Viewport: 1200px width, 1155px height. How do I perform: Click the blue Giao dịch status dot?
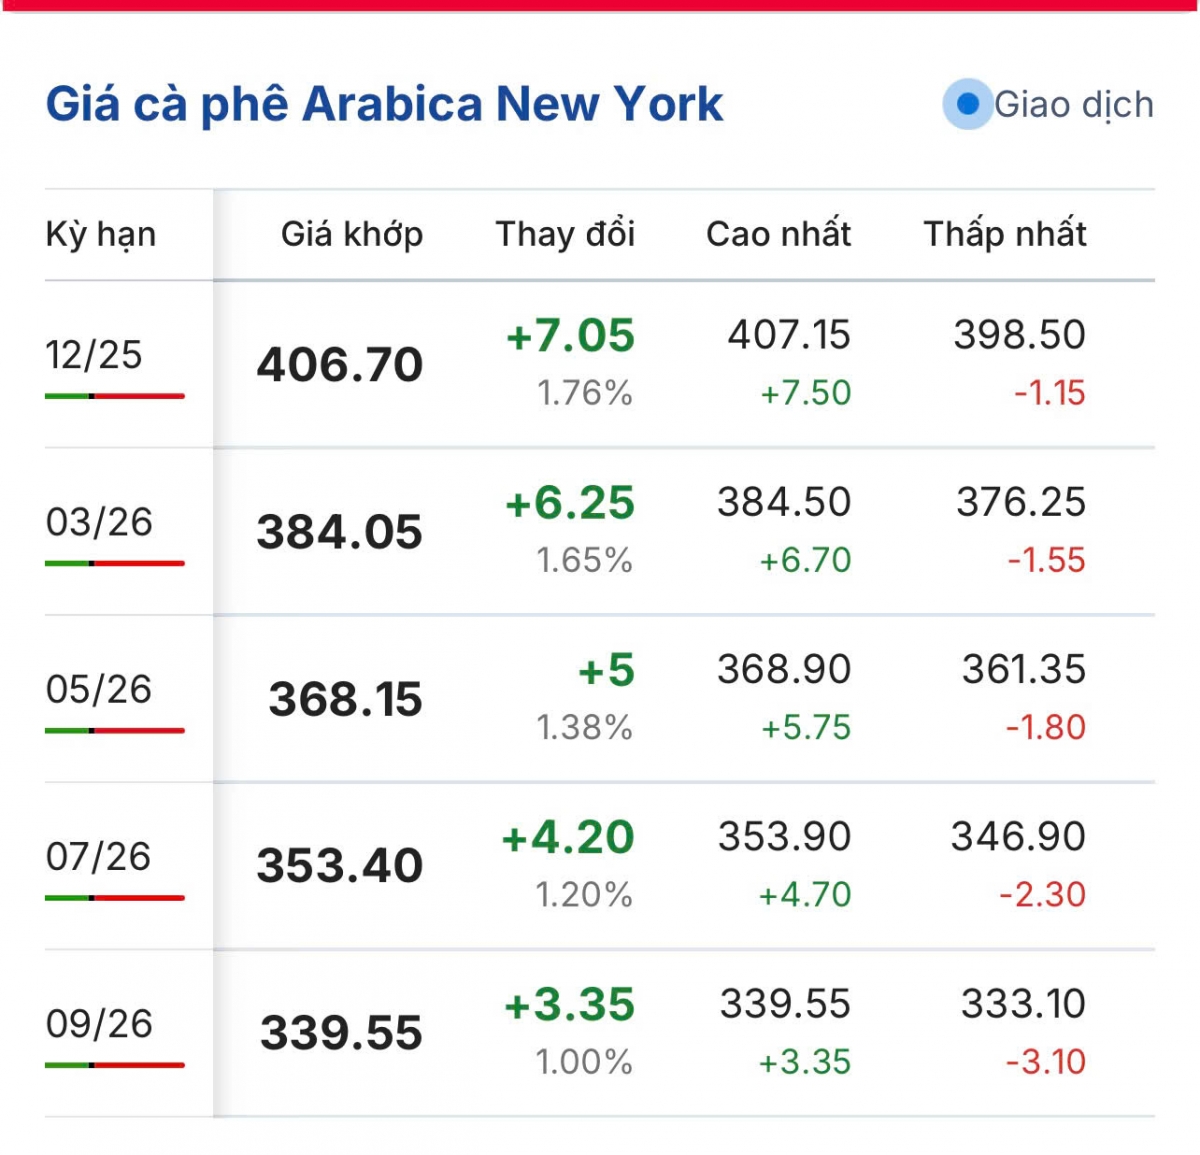(967, 104)
